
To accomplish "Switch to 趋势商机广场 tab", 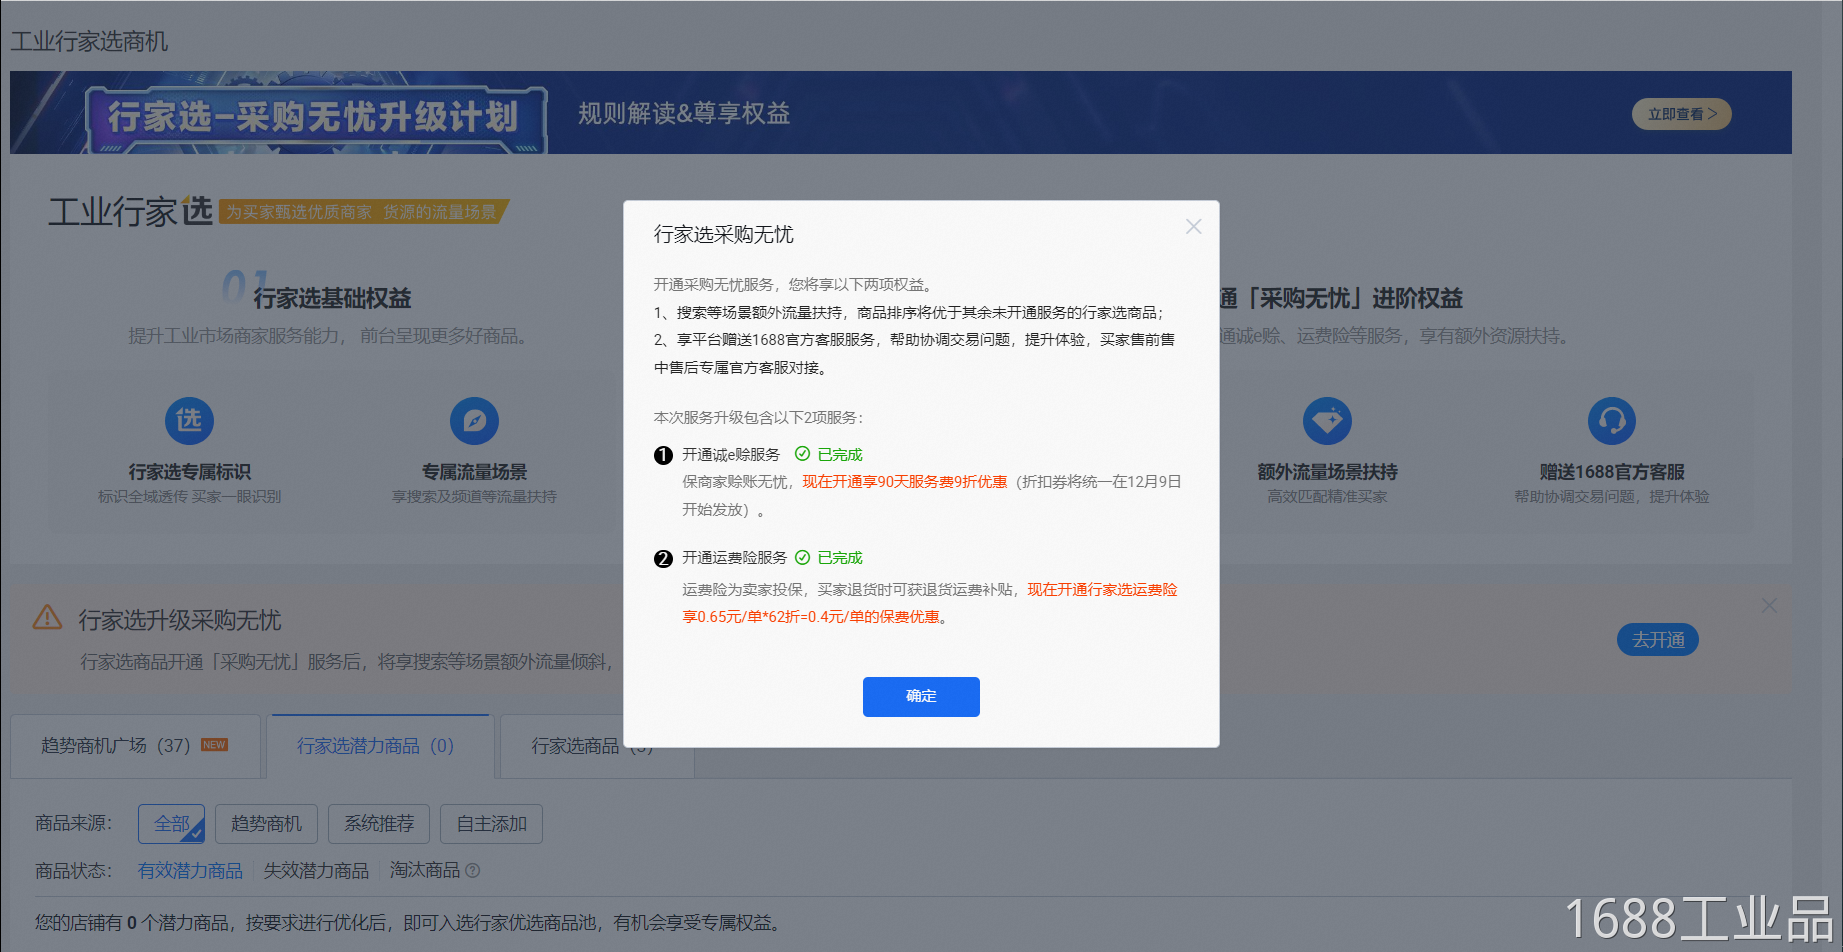I will [x=134, y=746].
